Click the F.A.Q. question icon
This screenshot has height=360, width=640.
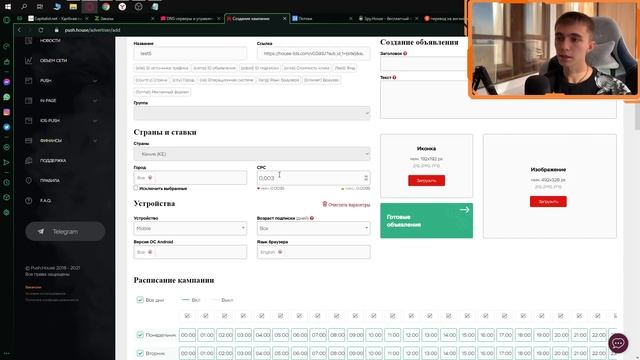[29, 200]
